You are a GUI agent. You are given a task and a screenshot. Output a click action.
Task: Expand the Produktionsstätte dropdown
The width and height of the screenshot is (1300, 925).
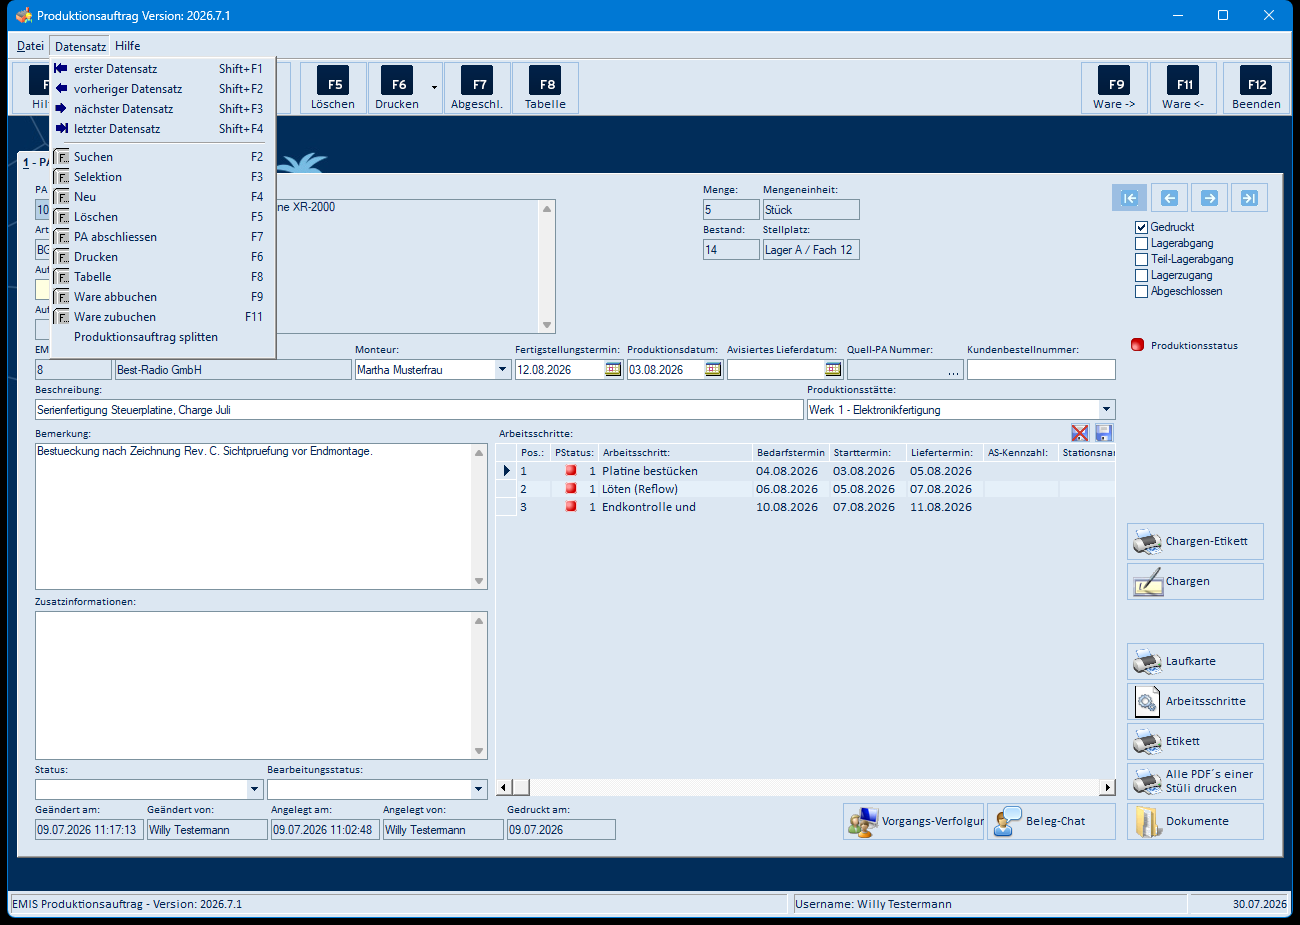1106,409
